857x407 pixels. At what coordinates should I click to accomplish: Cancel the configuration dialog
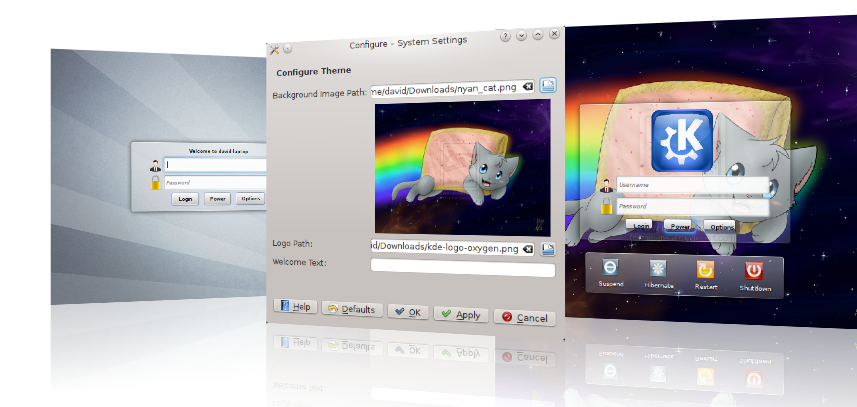(x=525, y=317)
